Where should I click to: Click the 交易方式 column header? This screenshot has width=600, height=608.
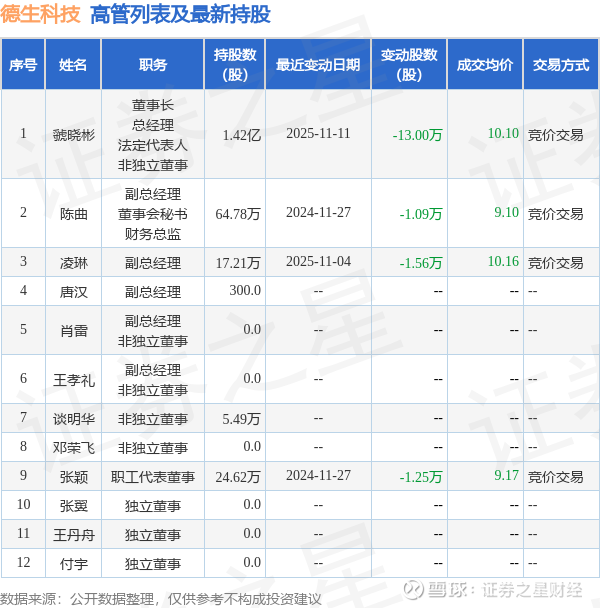561,64
